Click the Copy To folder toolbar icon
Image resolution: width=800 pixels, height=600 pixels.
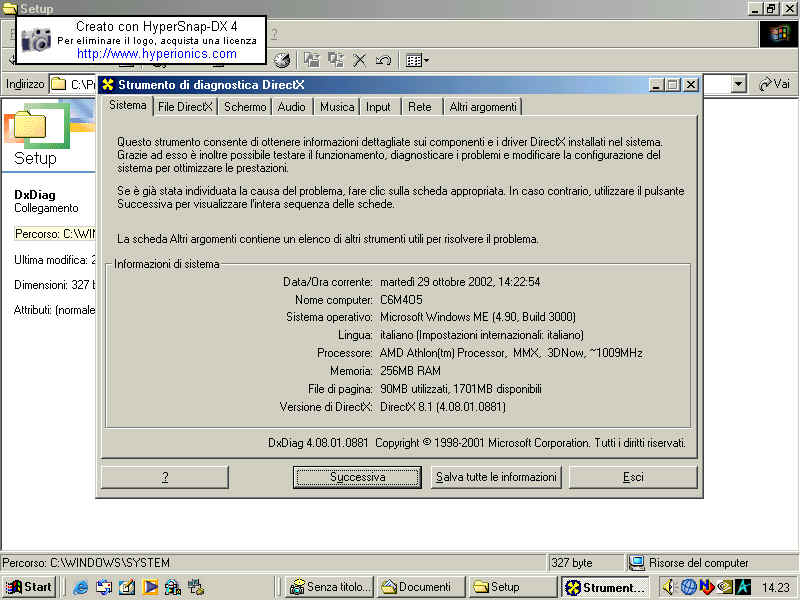pos(335,60)
